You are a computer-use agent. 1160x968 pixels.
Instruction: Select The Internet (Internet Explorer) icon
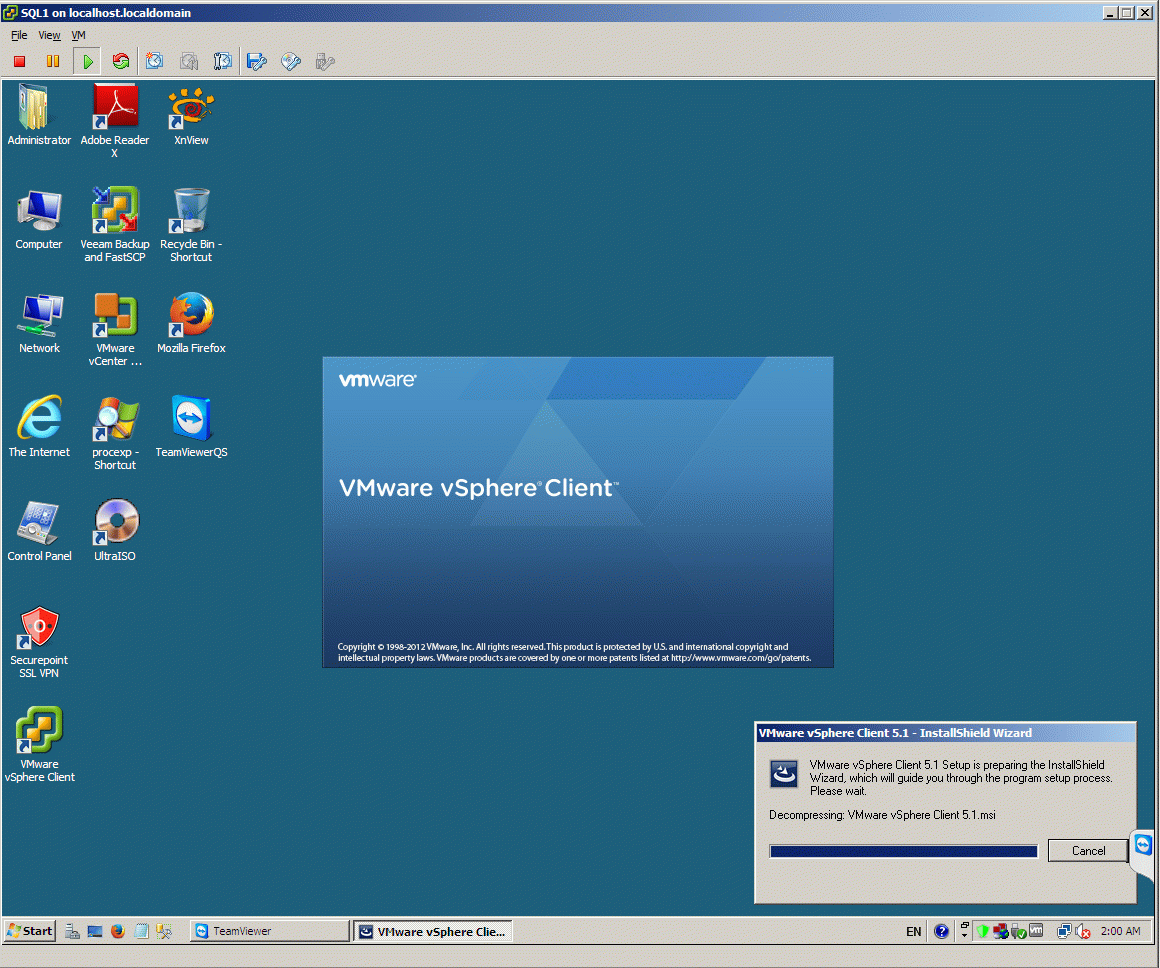tap(39, 427)
